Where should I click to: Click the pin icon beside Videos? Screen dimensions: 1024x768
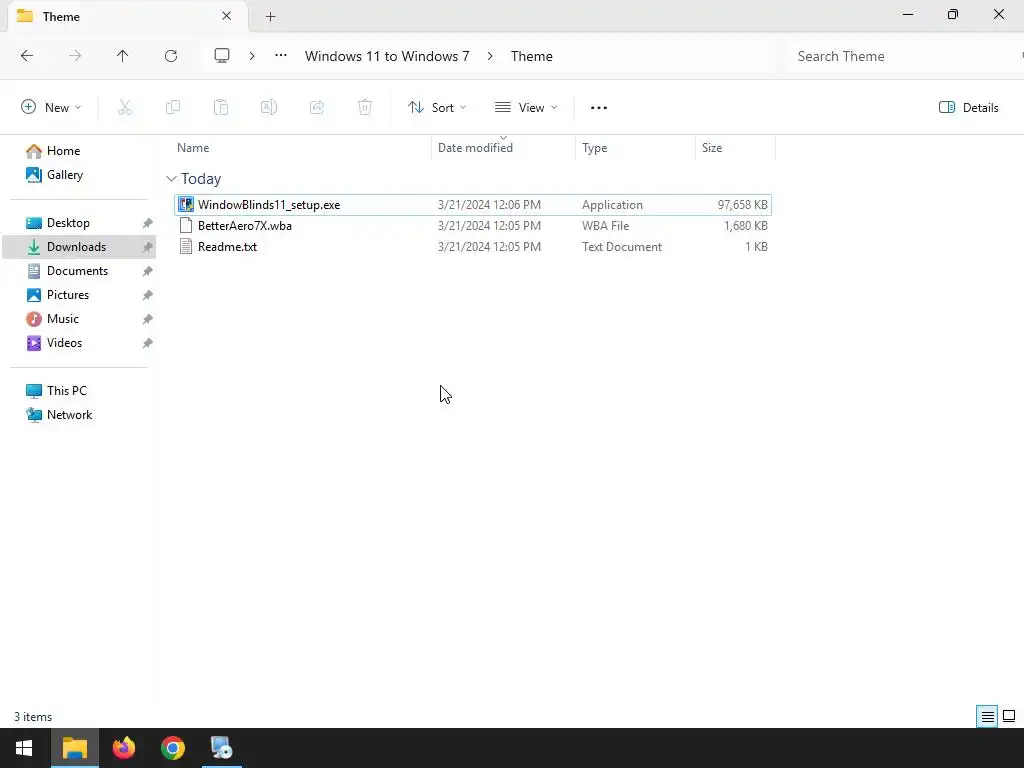(148, 344)
